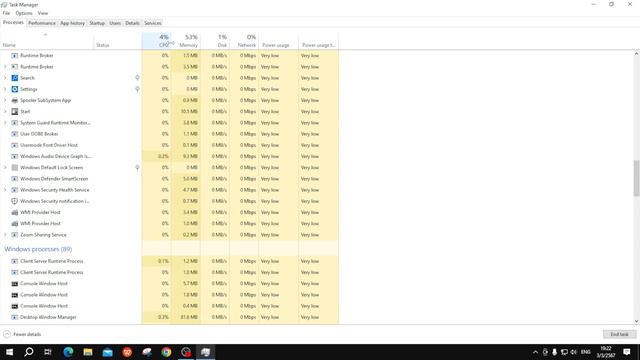
Task: Select Windows Defender SmartScreen row
Action: click(x=169, y=179)
